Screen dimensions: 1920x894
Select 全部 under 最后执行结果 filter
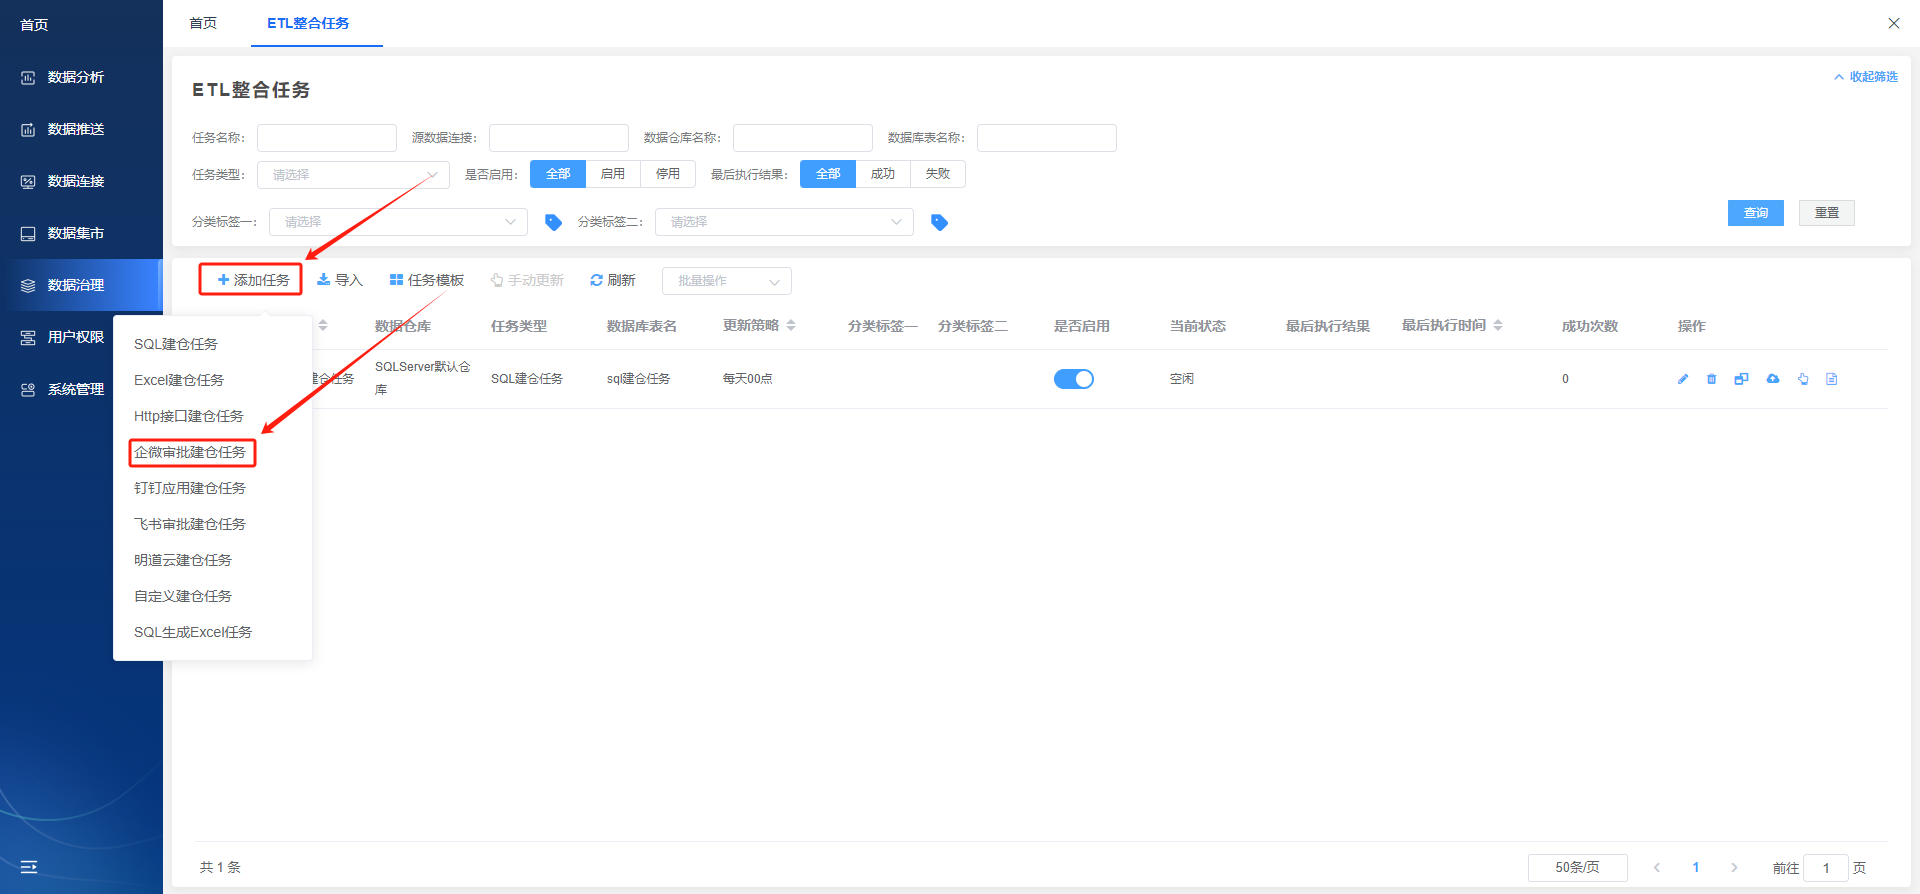pos(828,174)
